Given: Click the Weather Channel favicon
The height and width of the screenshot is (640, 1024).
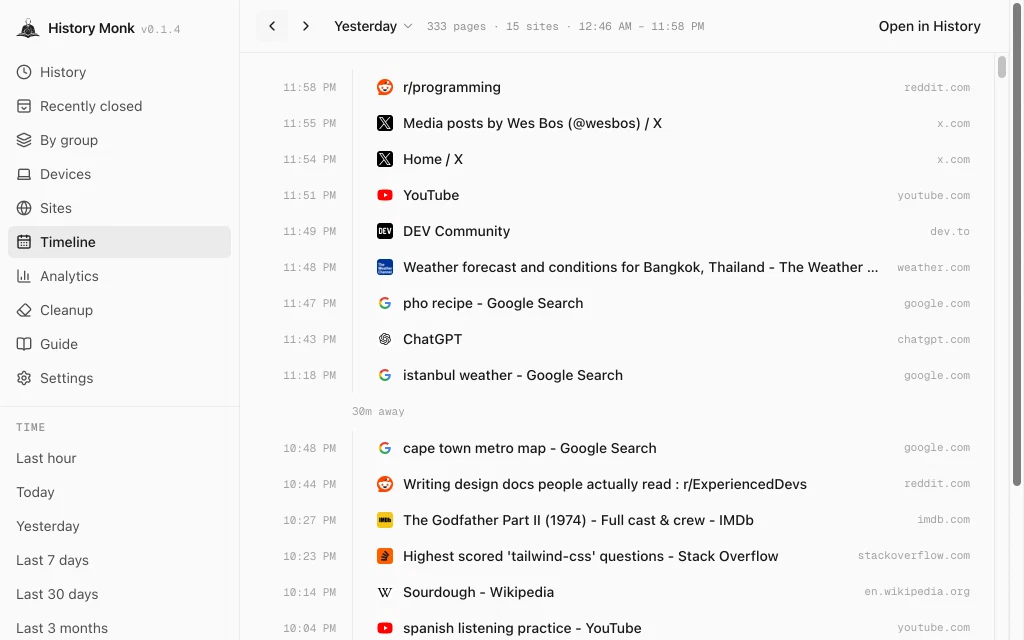Looking at the screenshot, I should click(x=385, y=266).
